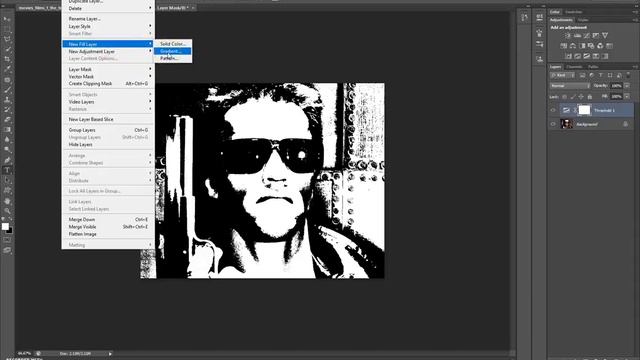This screenshot has height=360, width=640.
Task: Select the Move tool in the toolbar
Action: (x=7, y=19)
